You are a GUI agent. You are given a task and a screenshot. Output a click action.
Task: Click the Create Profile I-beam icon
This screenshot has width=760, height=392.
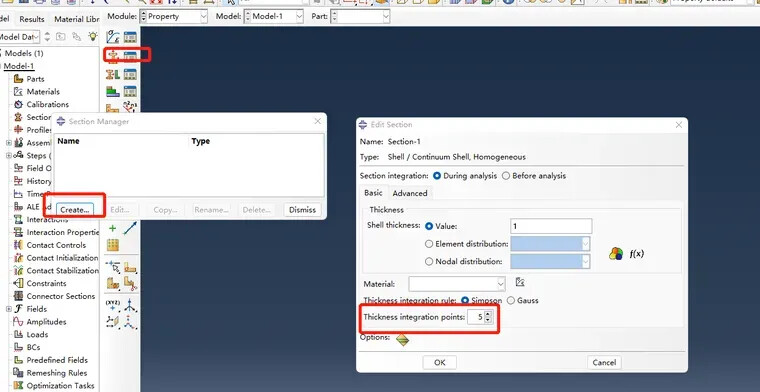[x=113, y=74]
